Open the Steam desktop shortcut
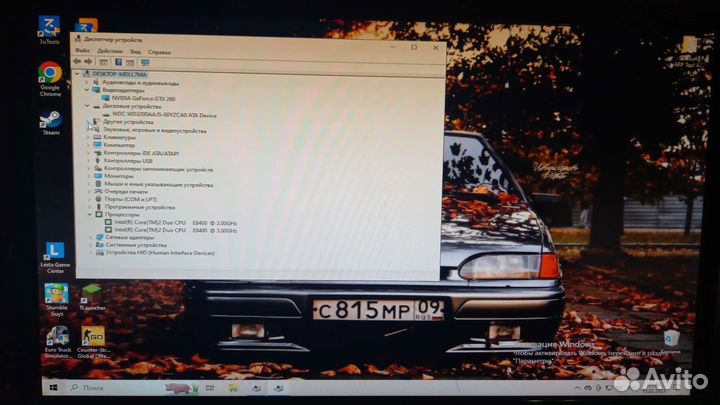Image resolution: width=720 pixels, height=405 pixels. 51,122
